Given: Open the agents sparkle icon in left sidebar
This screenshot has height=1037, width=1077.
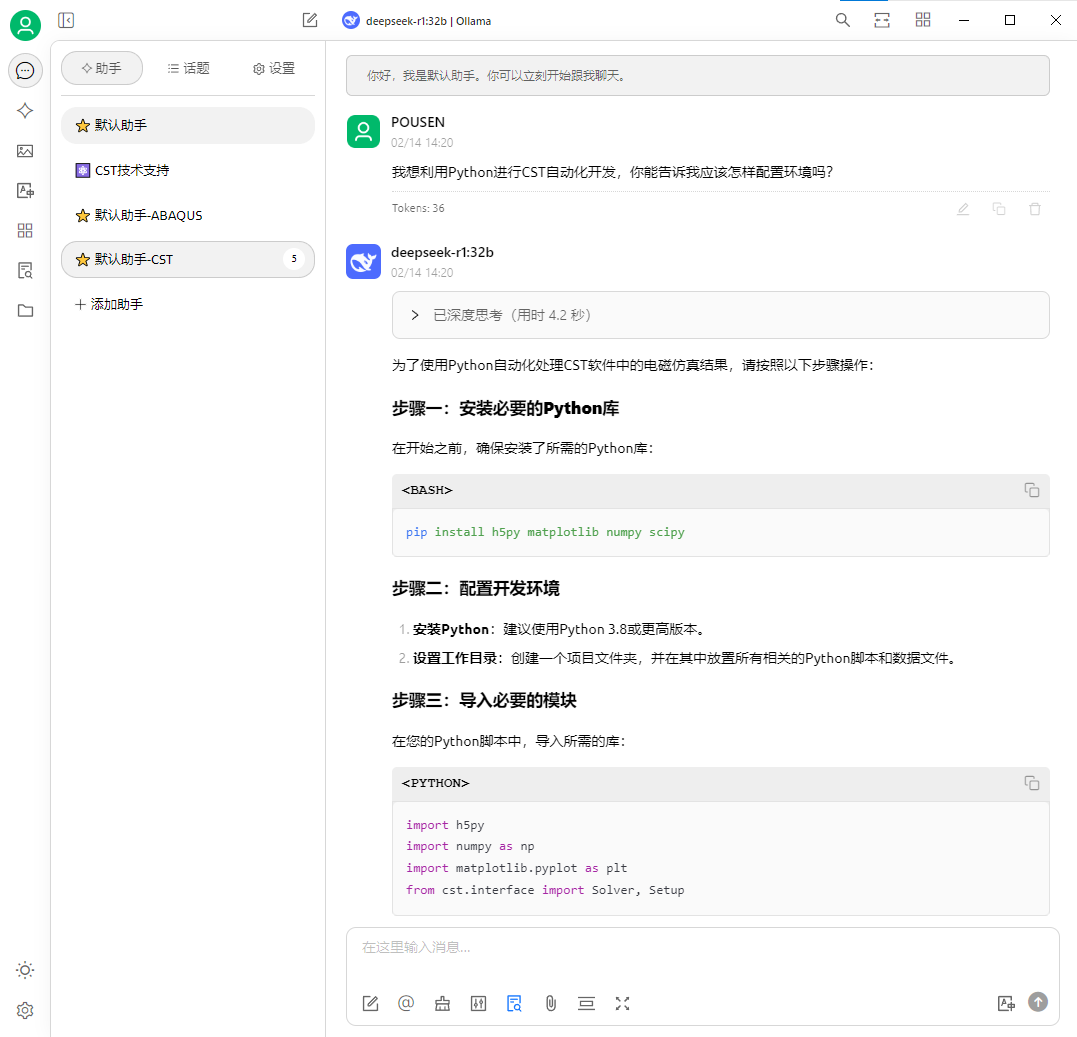Looking at the screenshot, I should (x=25, y=111).
